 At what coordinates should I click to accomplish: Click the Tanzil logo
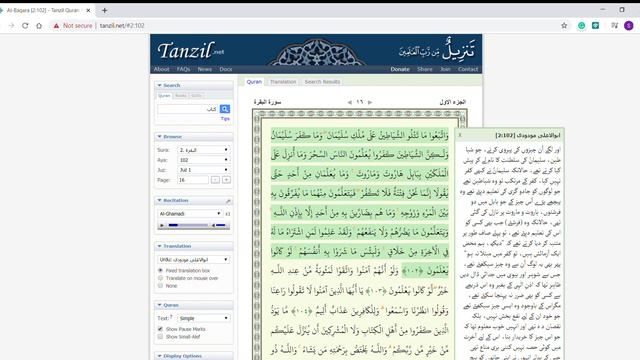click(x=190, y=51)
